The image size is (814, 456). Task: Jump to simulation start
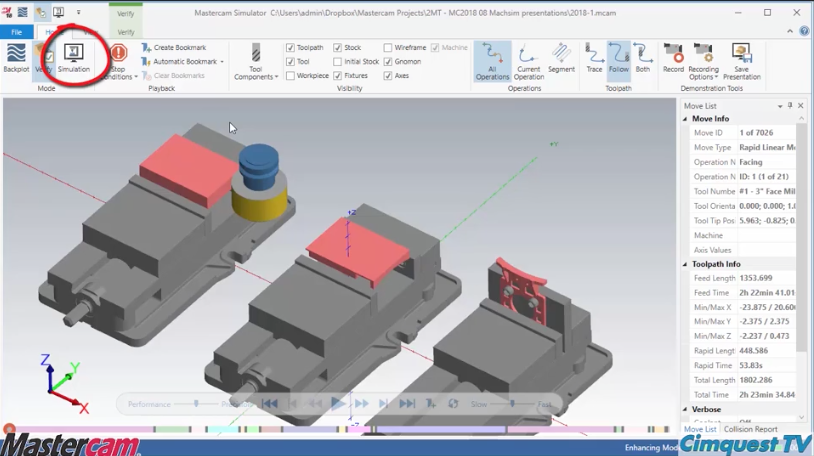[x=269, y=404]
